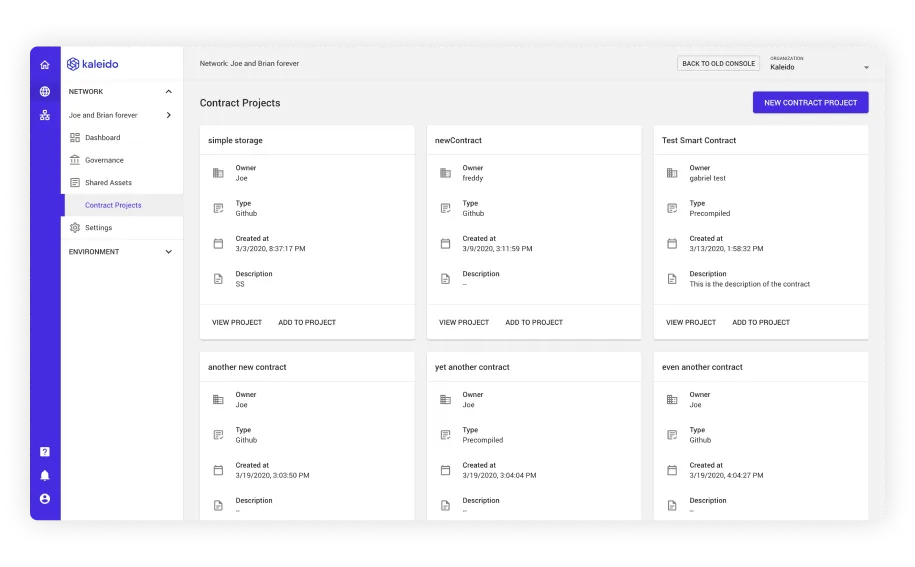This screenshot has height=567, width=915.
Task: Click calendar icon in Test Smart Contract card
Action: (x=672, y=244)
